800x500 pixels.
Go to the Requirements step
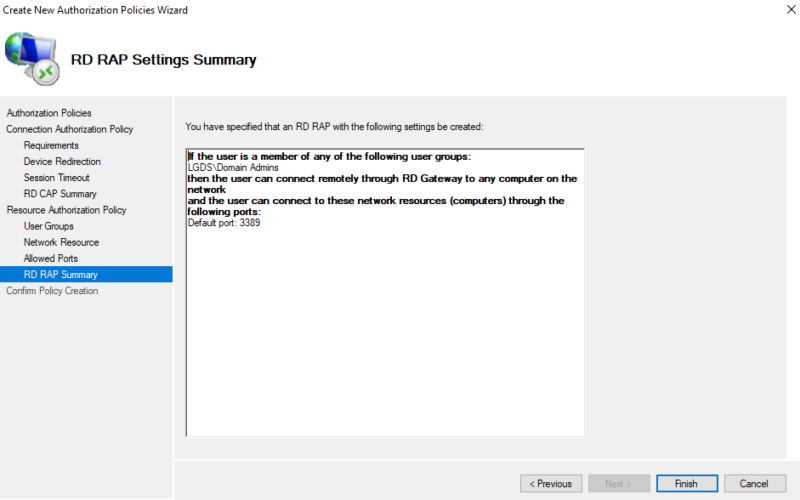[x=51, y=145]
